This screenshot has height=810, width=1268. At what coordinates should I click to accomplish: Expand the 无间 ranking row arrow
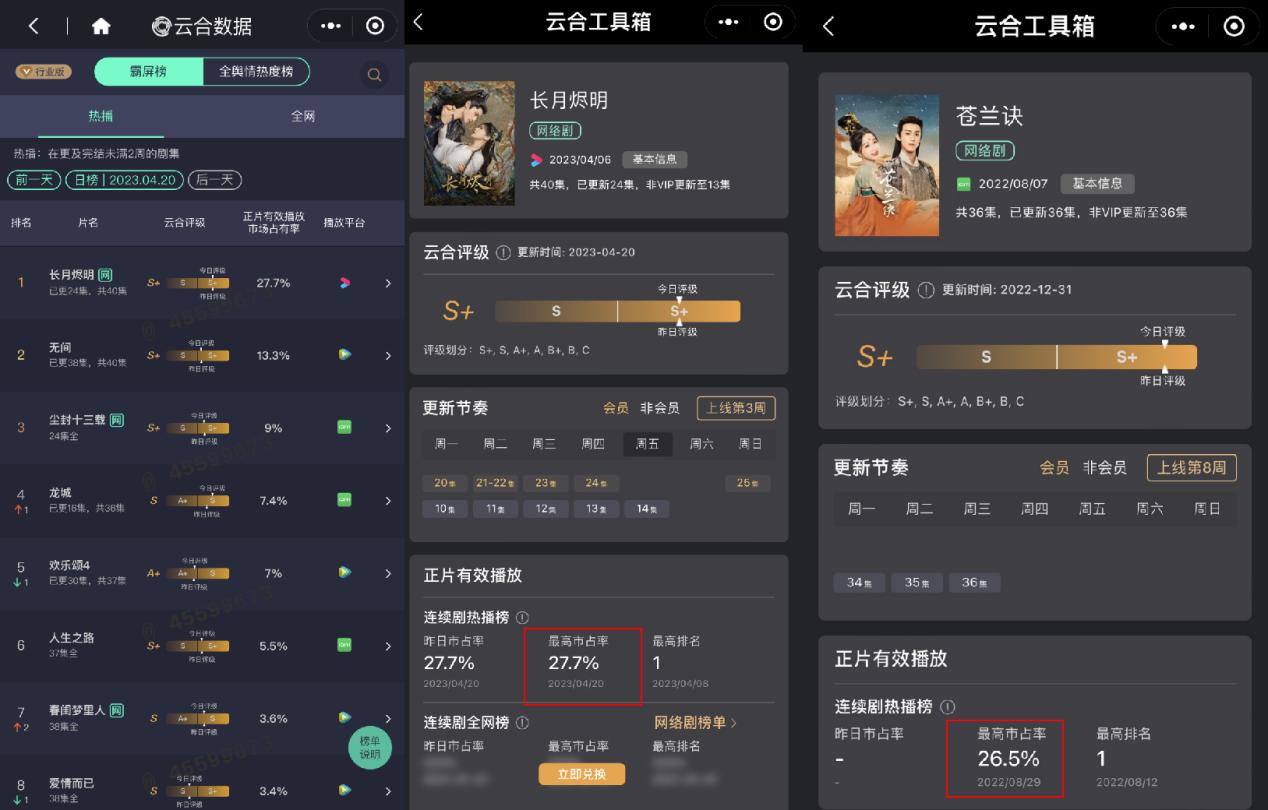point(388,355)
